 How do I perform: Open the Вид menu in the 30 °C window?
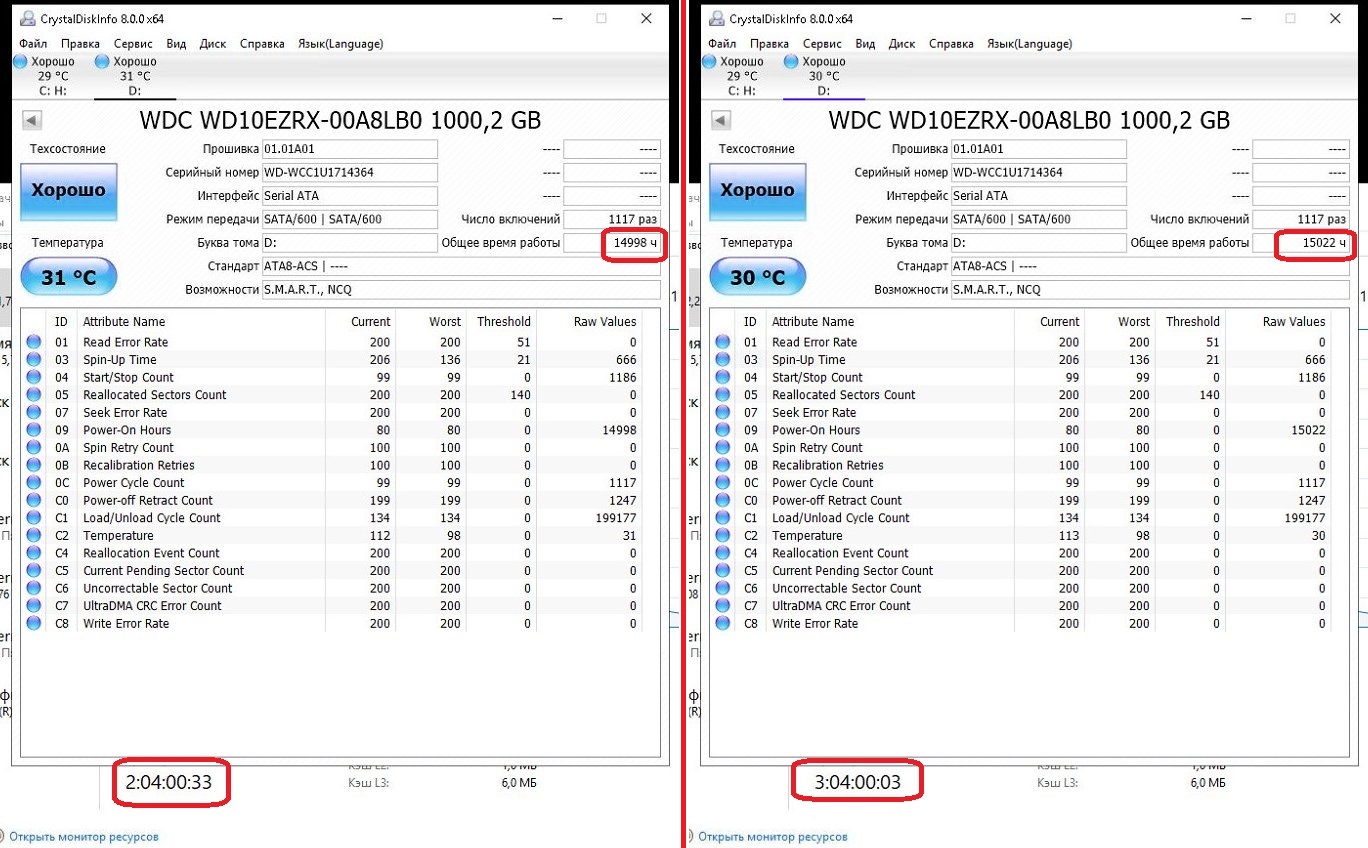point(866,44)
